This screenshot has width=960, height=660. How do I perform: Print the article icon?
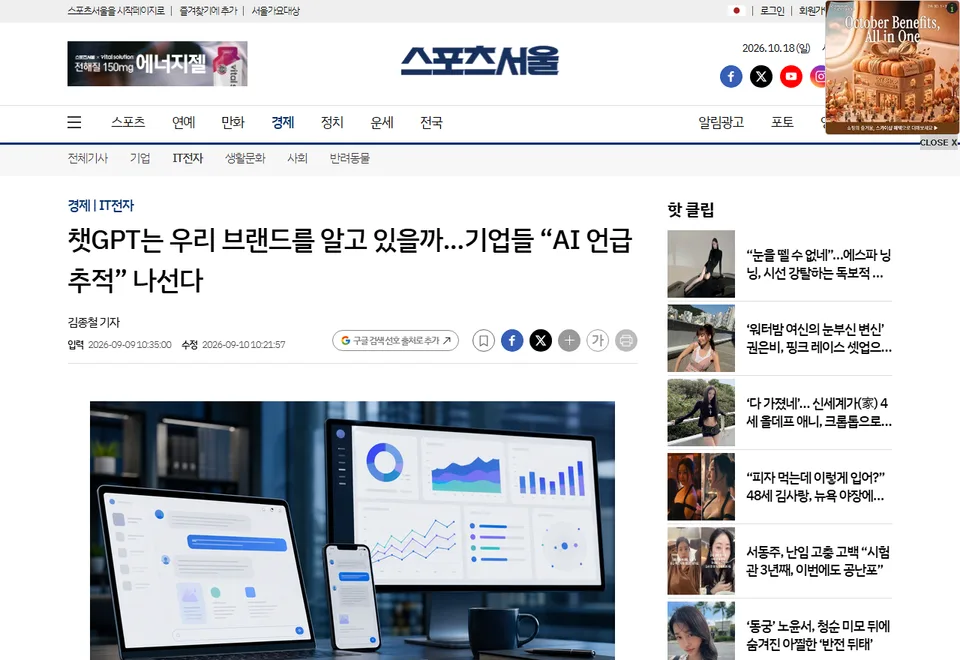tap(626, 340)
